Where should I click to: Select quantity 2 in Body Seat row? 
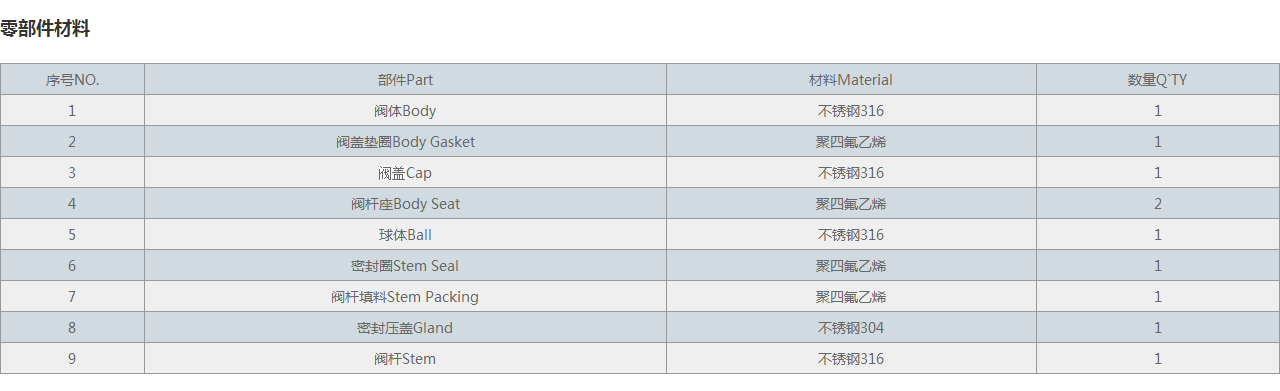point(1158,204)
